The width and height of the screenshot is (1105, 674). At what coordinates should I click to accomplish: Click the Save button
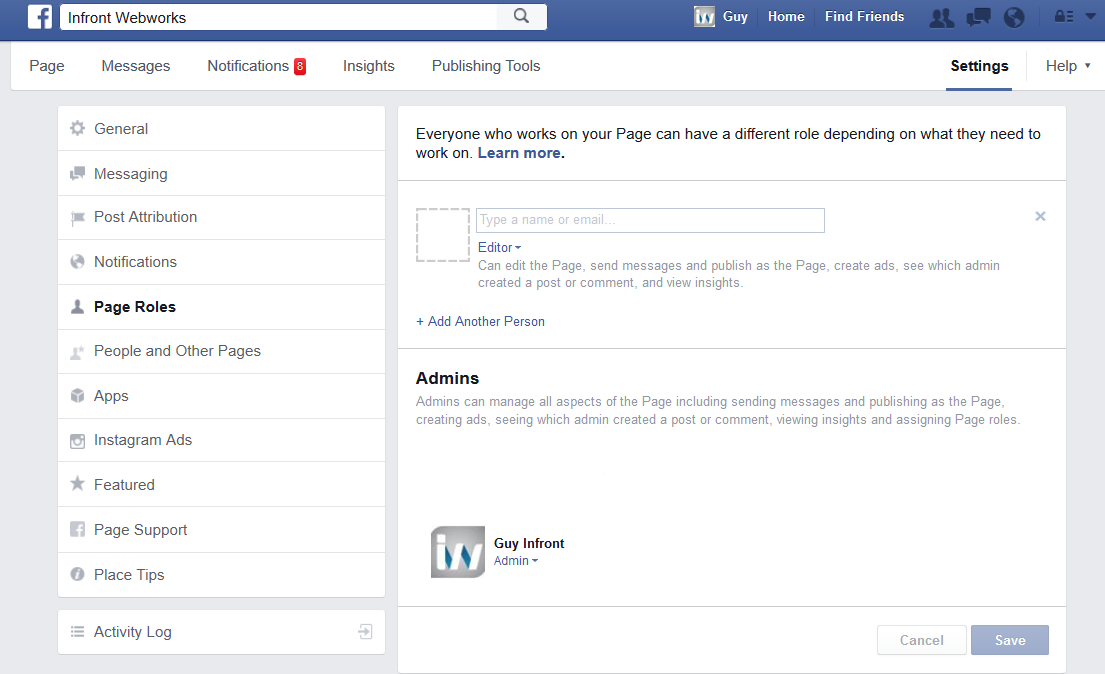click(1010, 640)
